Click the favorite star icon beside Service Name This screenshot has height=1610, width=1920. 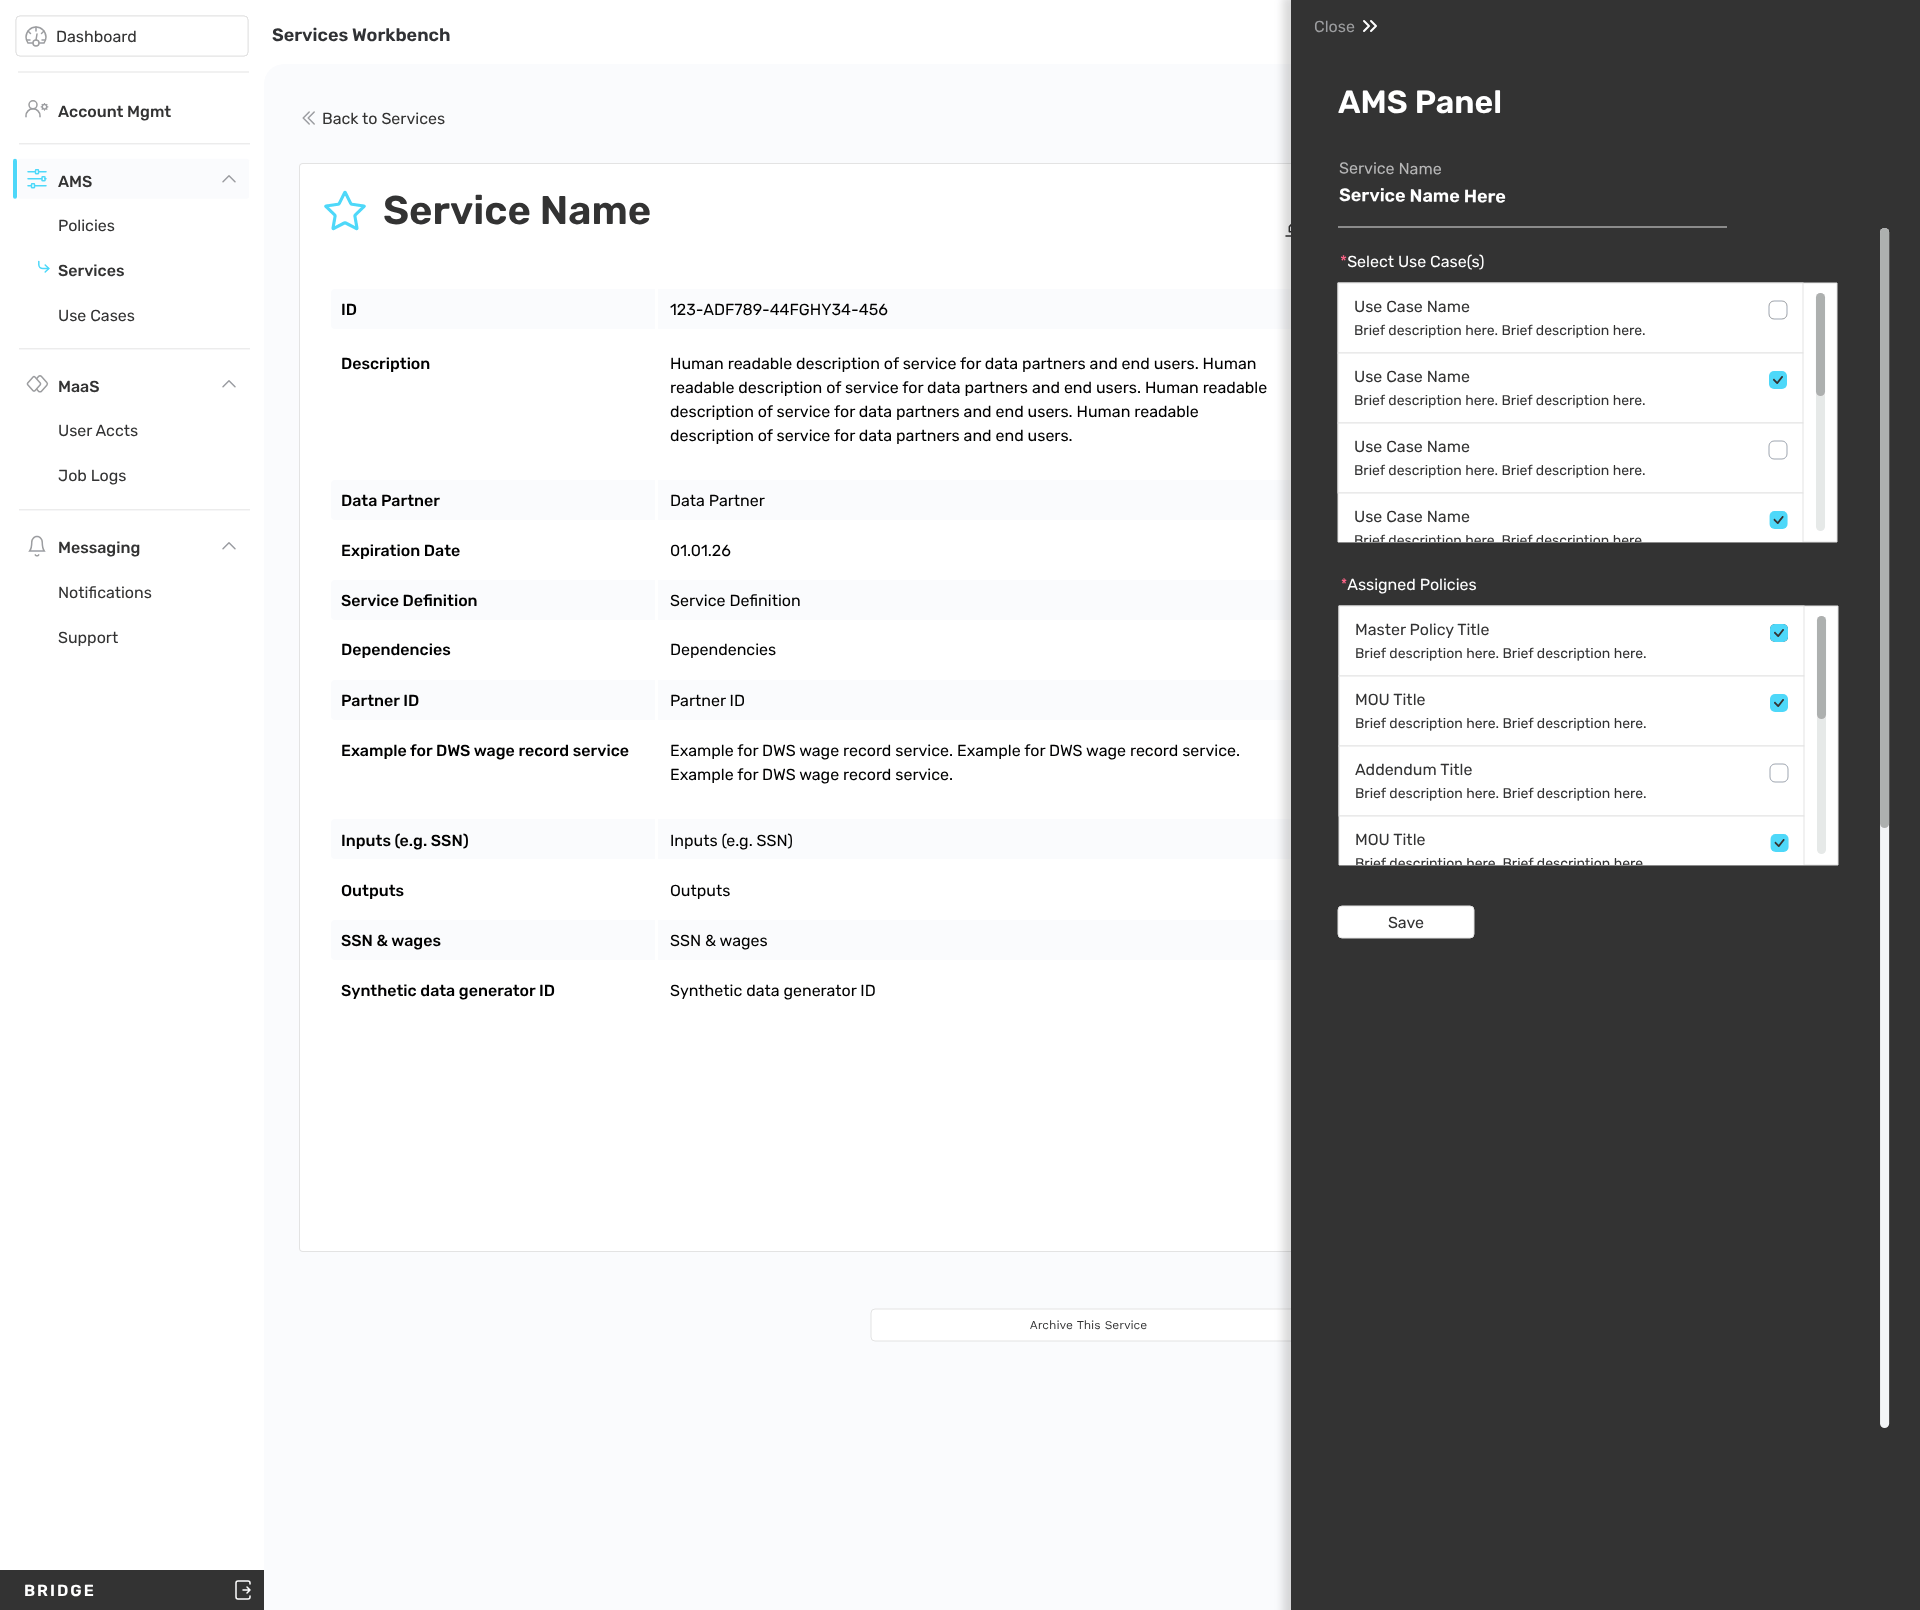point(345,211)
